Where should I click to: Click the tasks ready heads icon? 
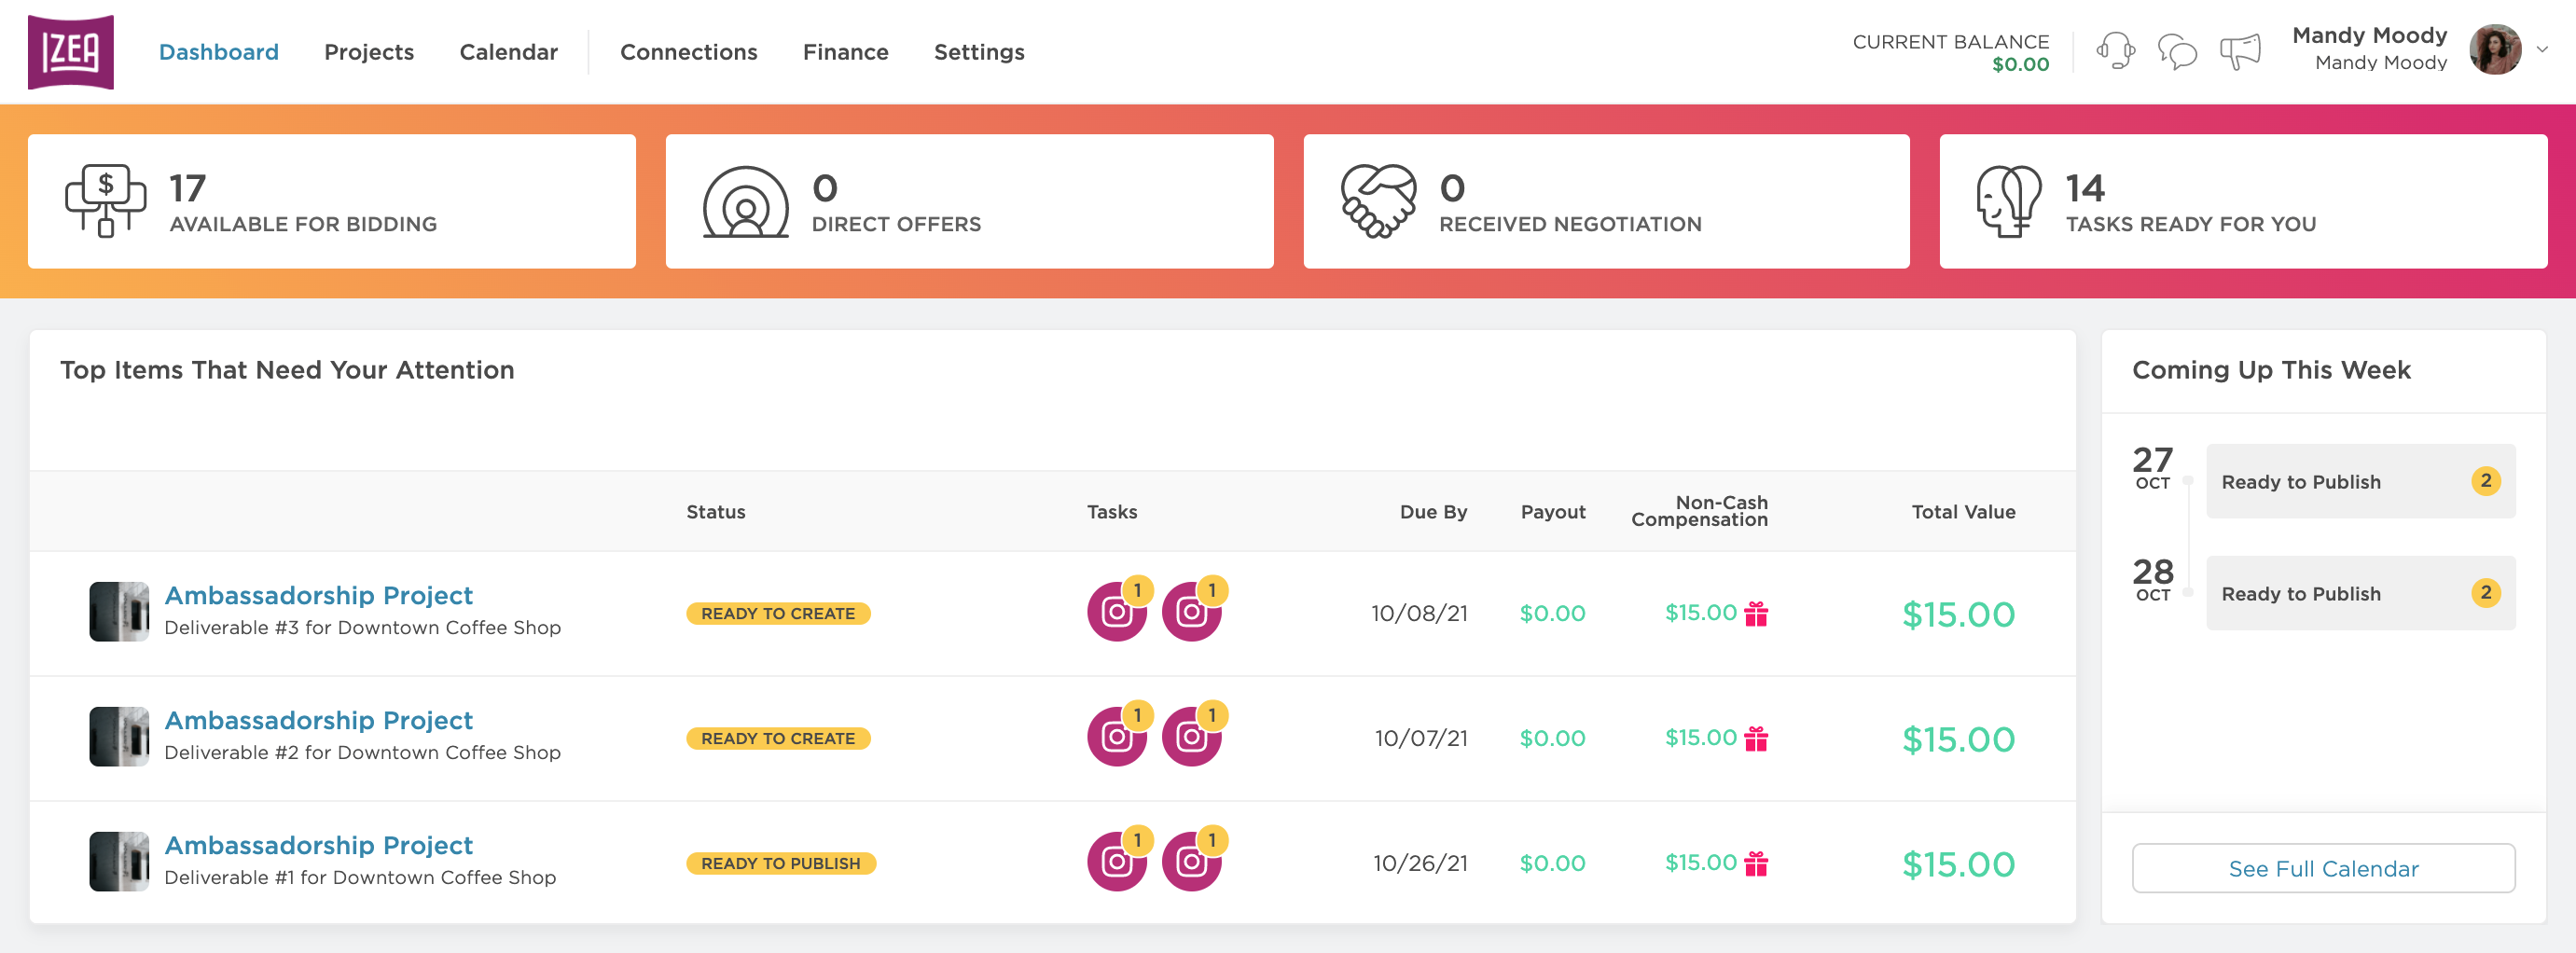coord(2008,201)
